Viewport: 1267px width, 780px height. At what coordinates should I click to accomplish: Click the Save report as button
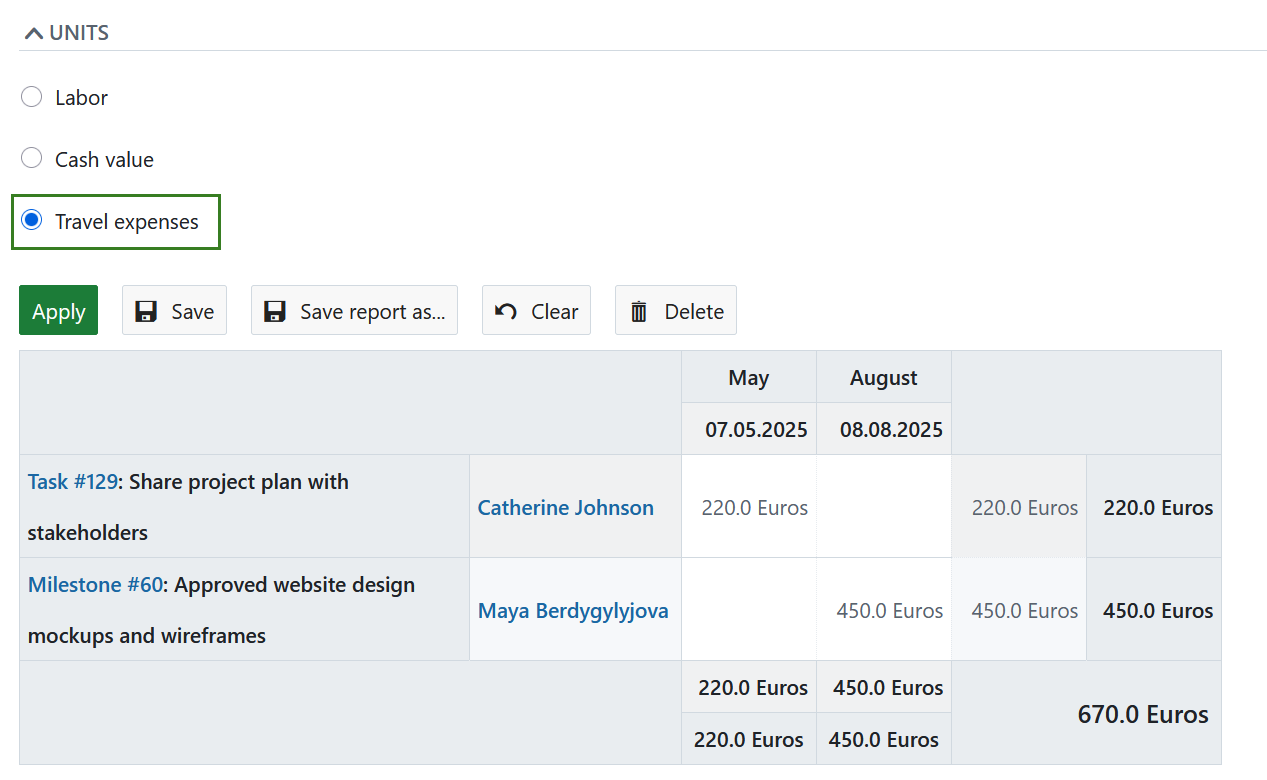(354, 311)
